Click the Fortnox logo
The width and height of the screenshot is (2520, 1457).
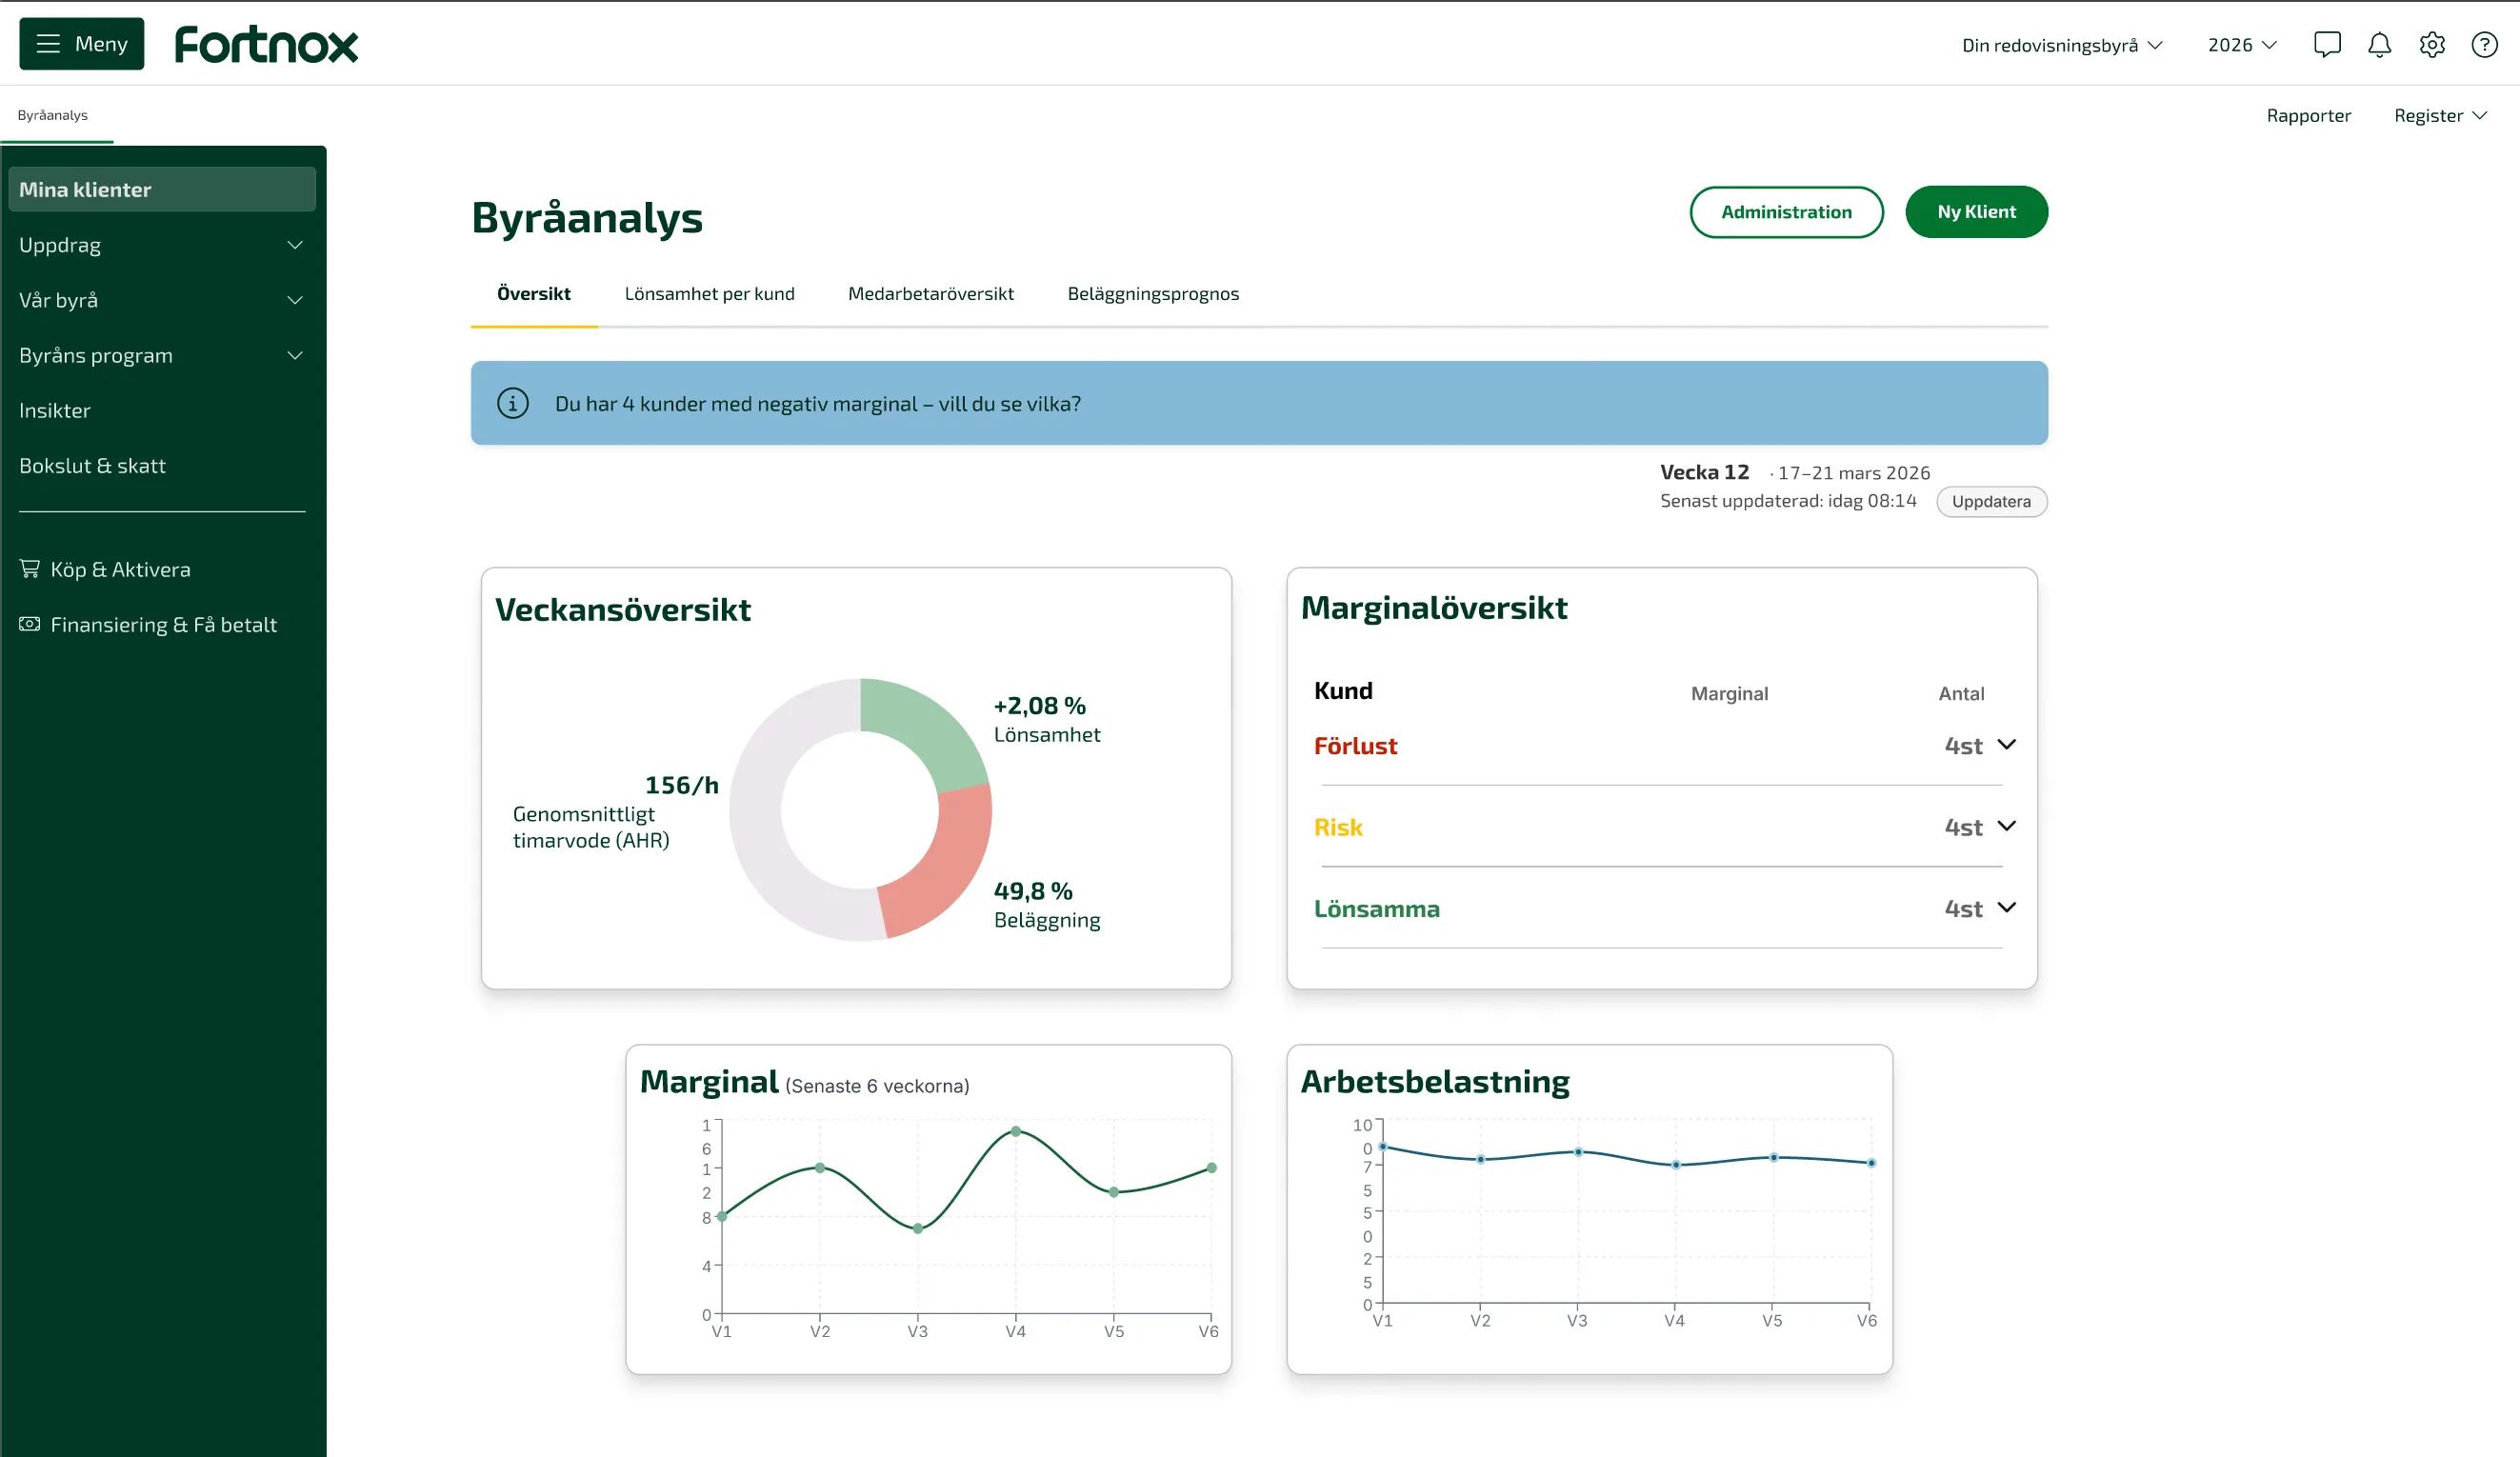pos(266,45)
